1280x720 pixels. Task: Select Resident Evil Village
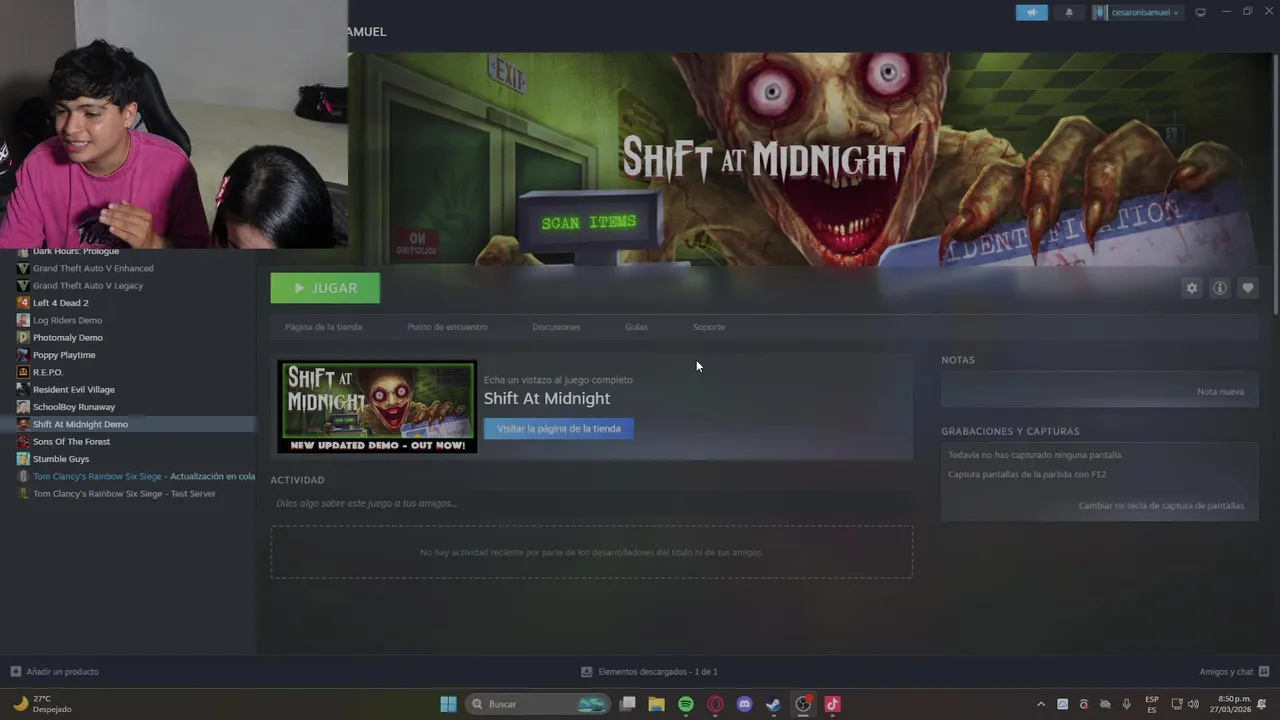74,389
